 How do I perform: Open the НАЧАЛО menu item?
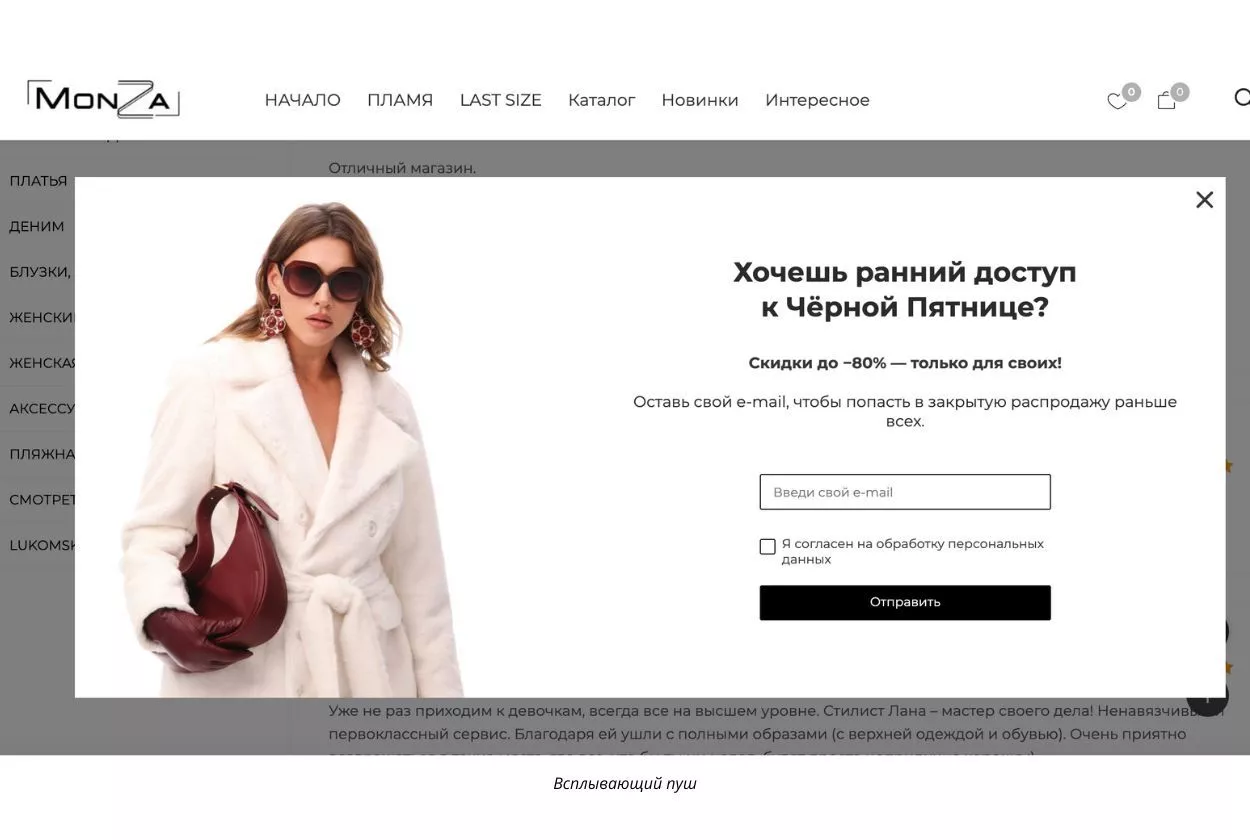(302, 100)
